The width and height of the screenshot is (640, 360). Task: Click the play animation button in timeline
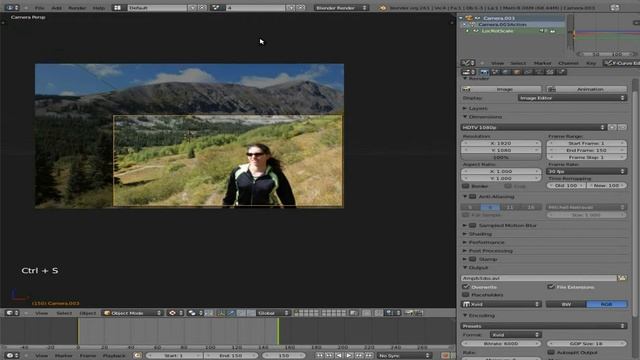click(x=349, y=356)
